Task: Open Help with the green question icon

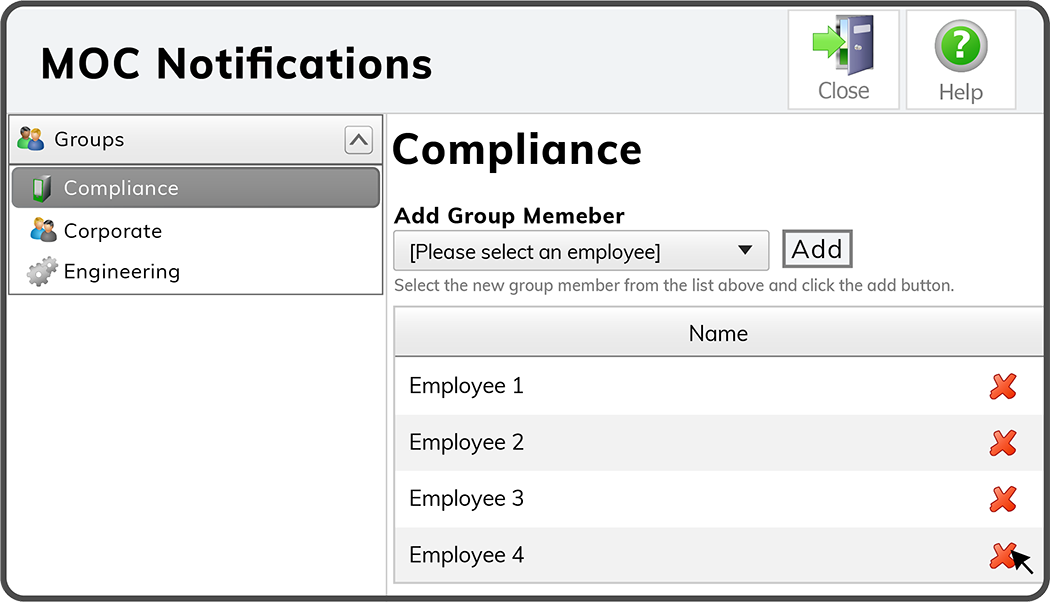Action: click(960, 60)
